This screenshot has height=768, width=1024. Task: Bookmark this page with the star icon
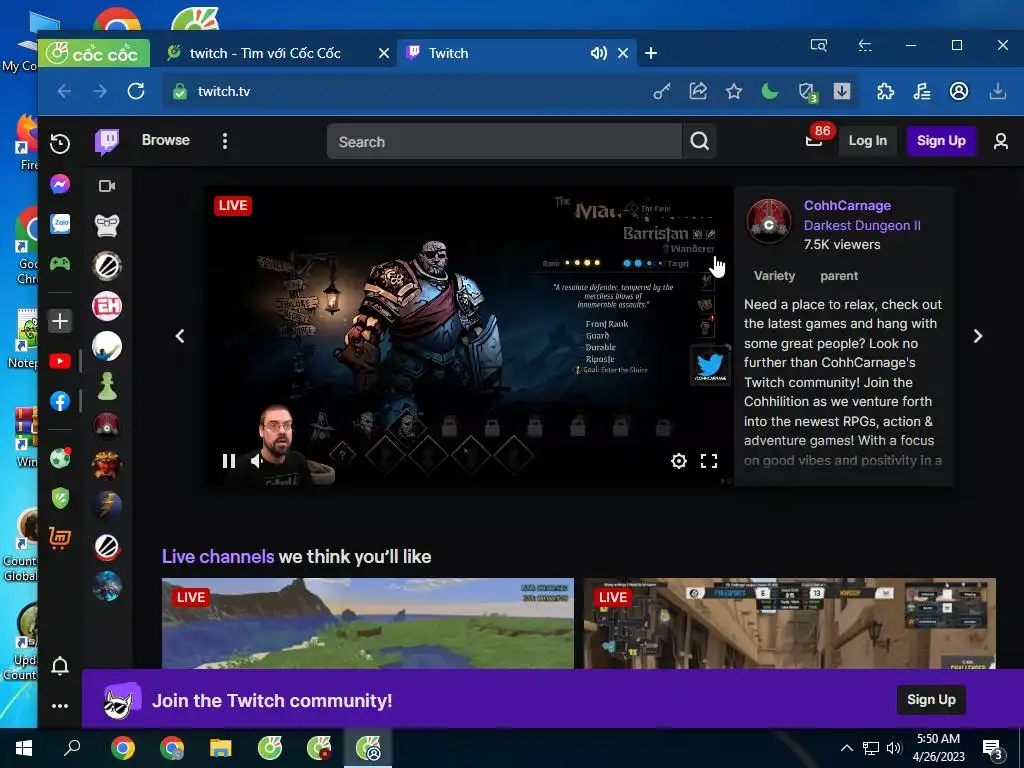(733, 91)
